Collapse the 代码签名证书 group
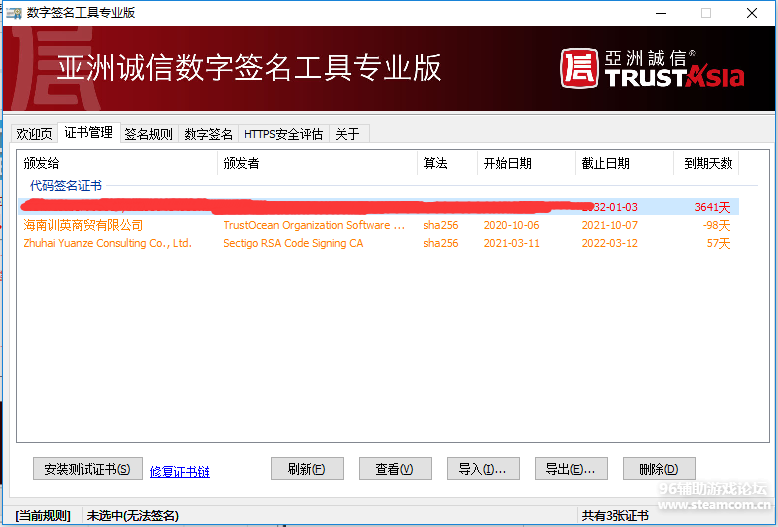The image size is (778, 527). coord(66,186)
